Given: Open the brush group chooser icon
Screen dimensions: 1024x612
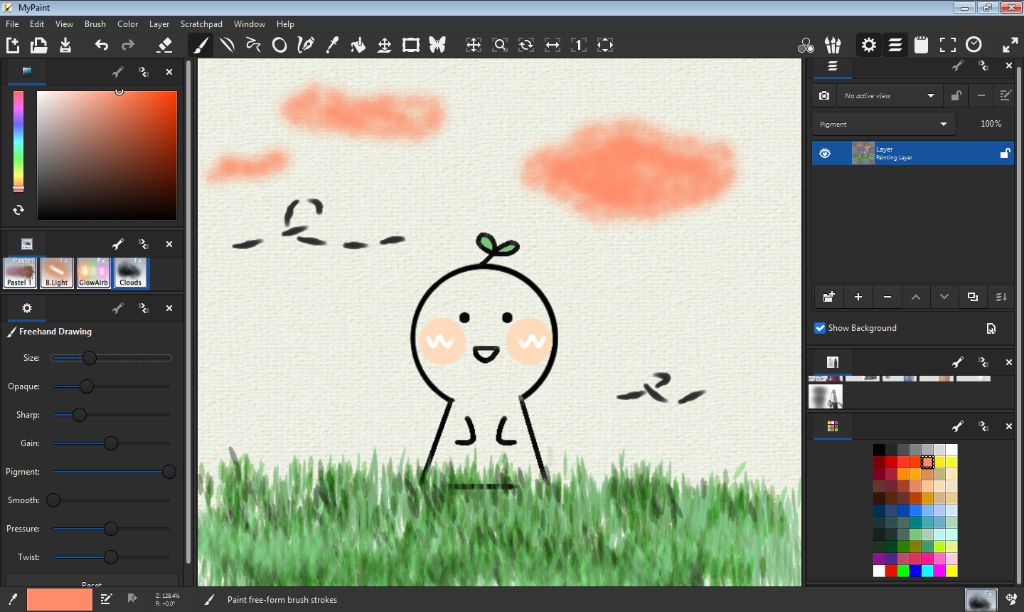Looking at the screenshot, I should pyautogui.click(x=833, y=45).
